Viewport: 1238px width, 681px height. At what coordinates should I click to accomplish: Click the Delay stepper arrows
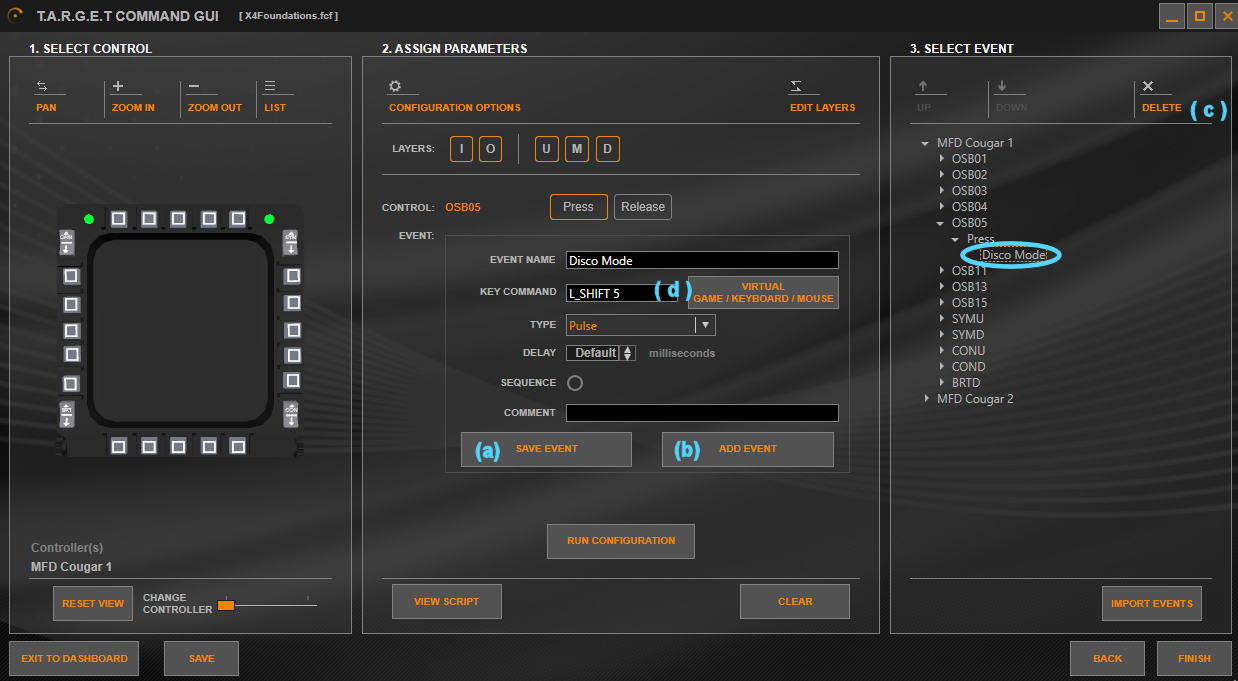point(628,353)
